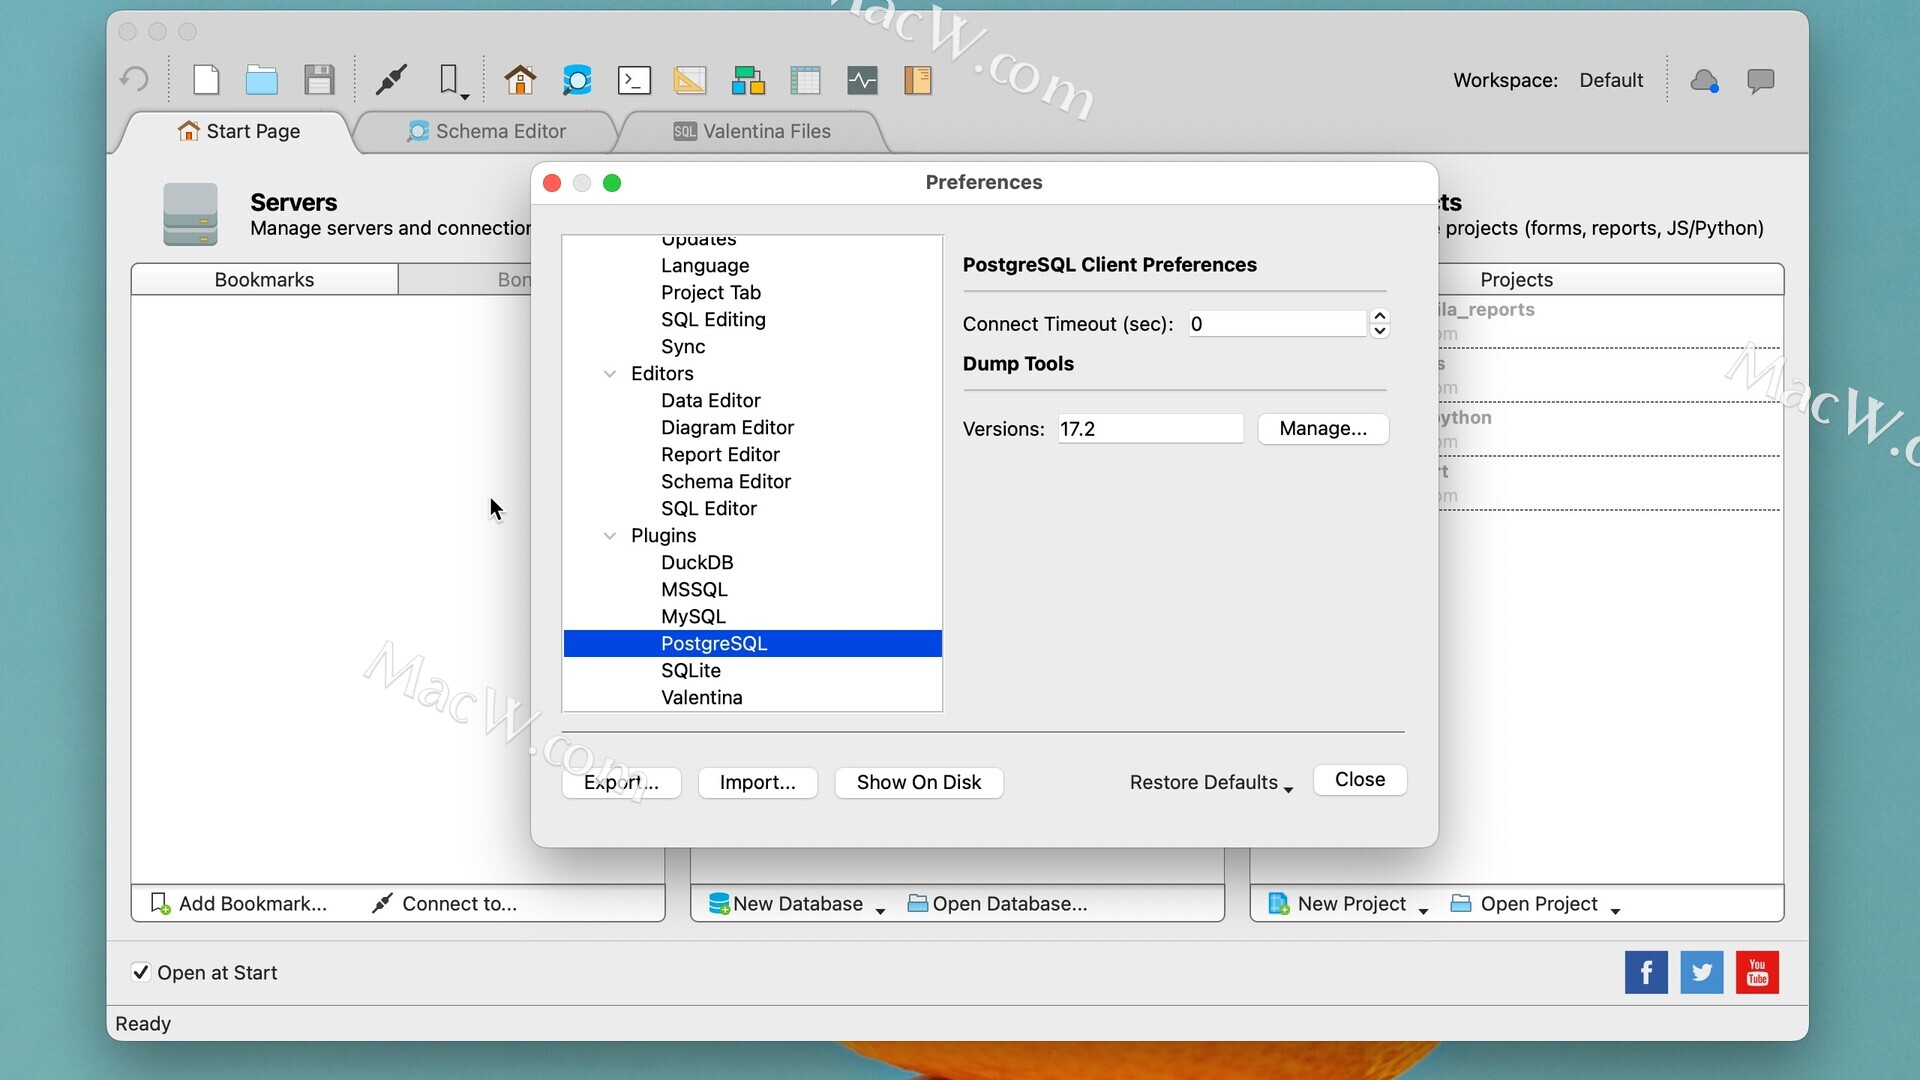Switch to Valentina Files tab
This screenshot has width=1920, height=1080.
(752, 131)
